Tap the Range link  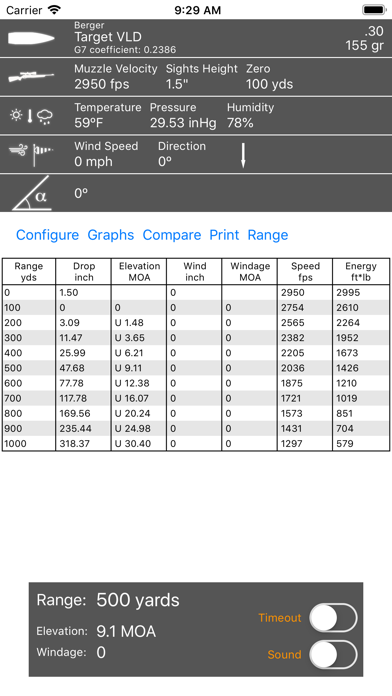click(x=268, y=235)
